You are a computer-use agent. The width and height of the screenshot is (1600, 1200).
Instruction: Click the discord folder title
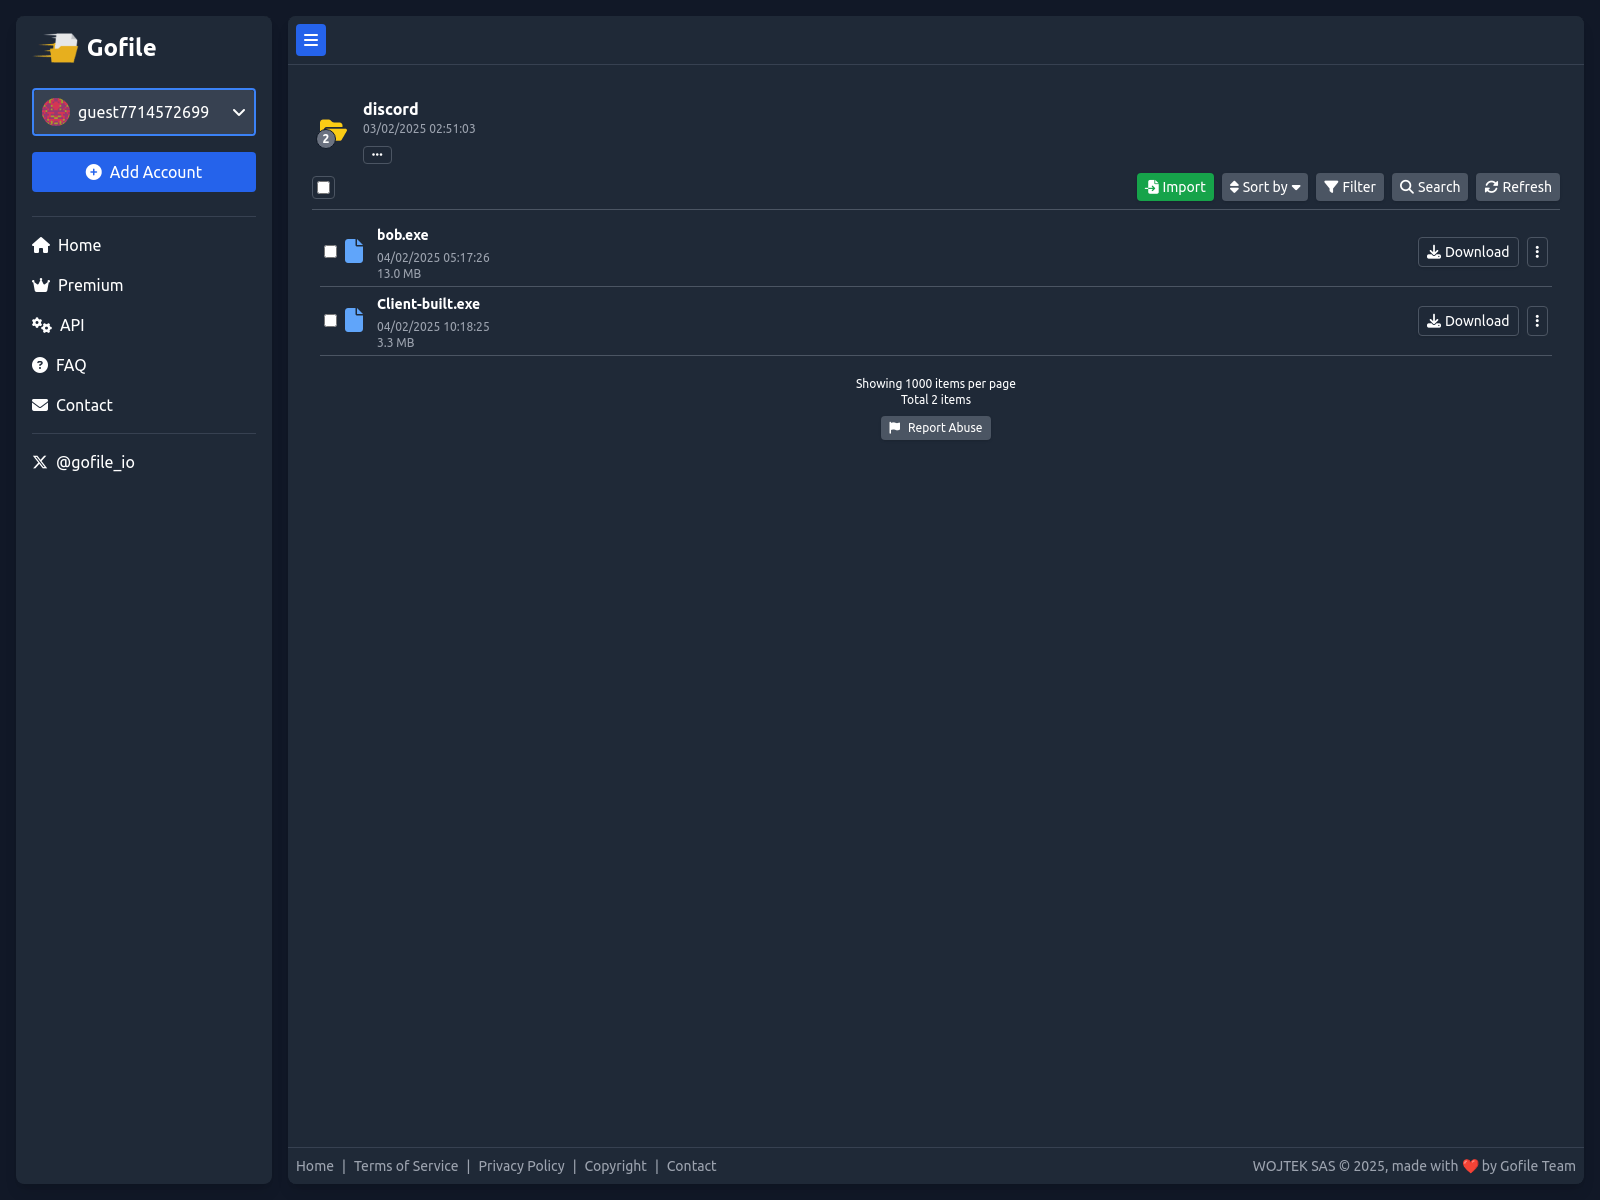pyautogui.click(x=390, y=109)
